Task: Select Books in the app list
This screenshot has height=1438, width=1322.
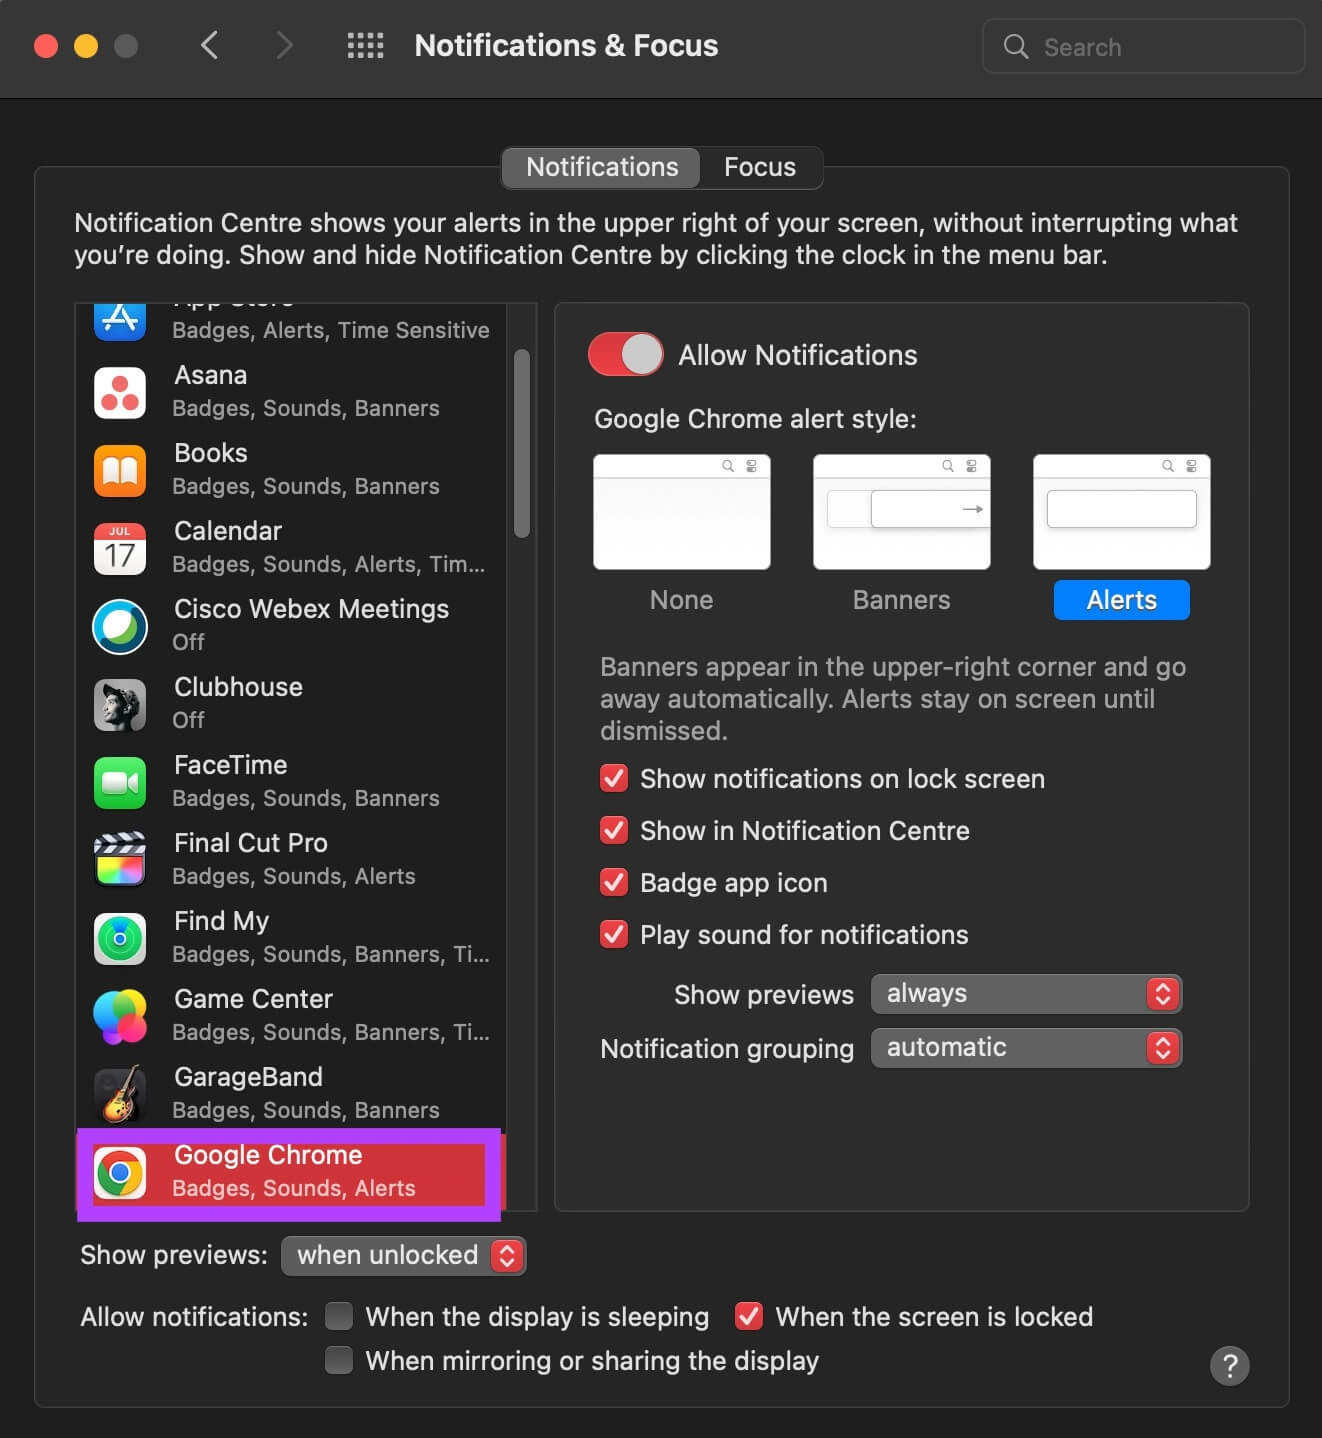Action: coord(291,470)
